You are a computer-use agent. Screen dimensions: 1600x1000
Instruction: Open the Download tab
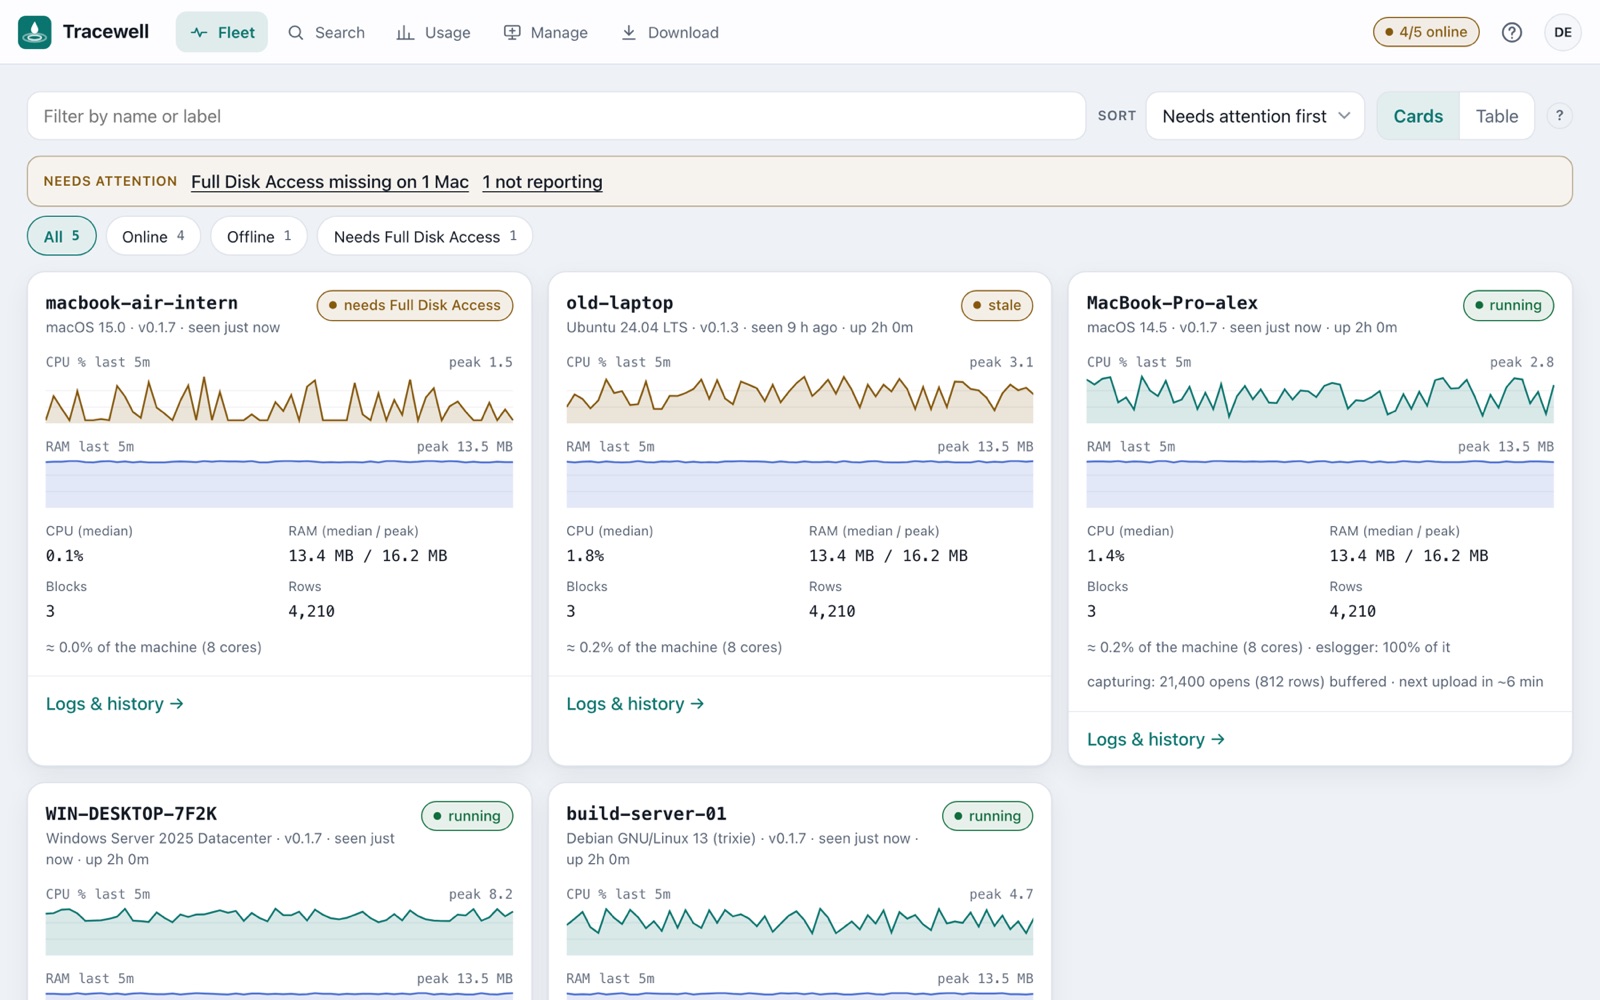[670, 32]
